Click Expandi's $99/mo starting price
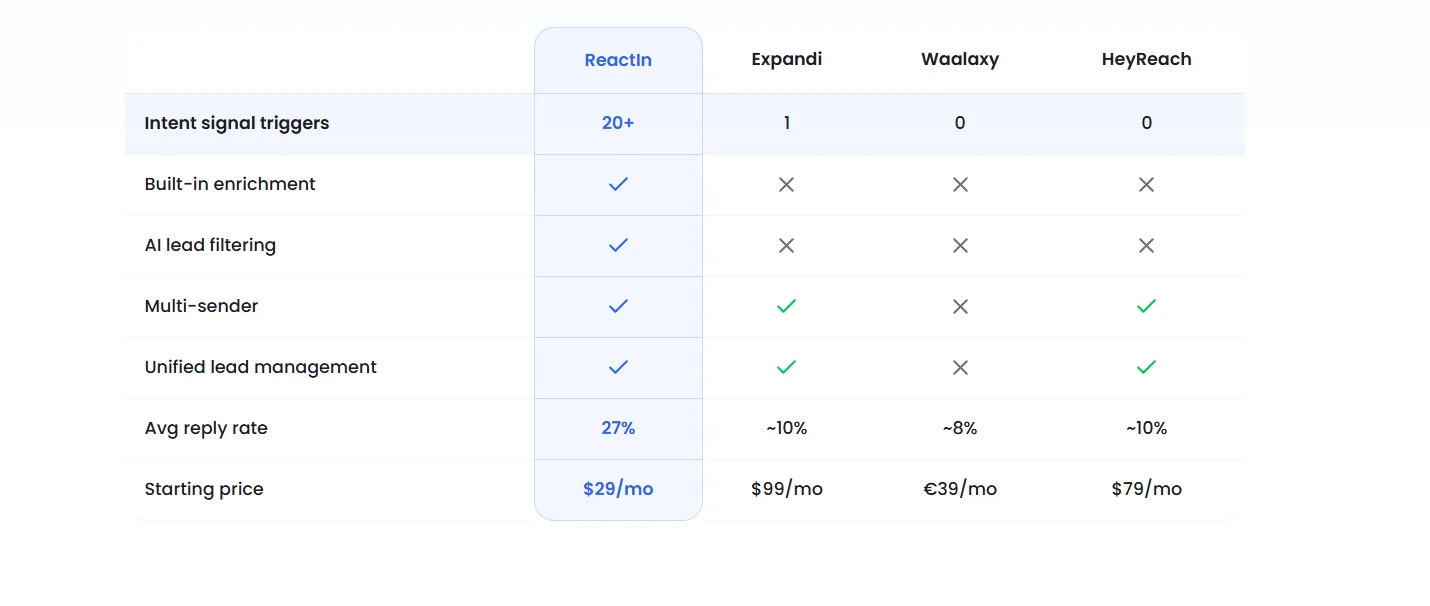This screenshot has width=1430, height=606. point(787,489)
